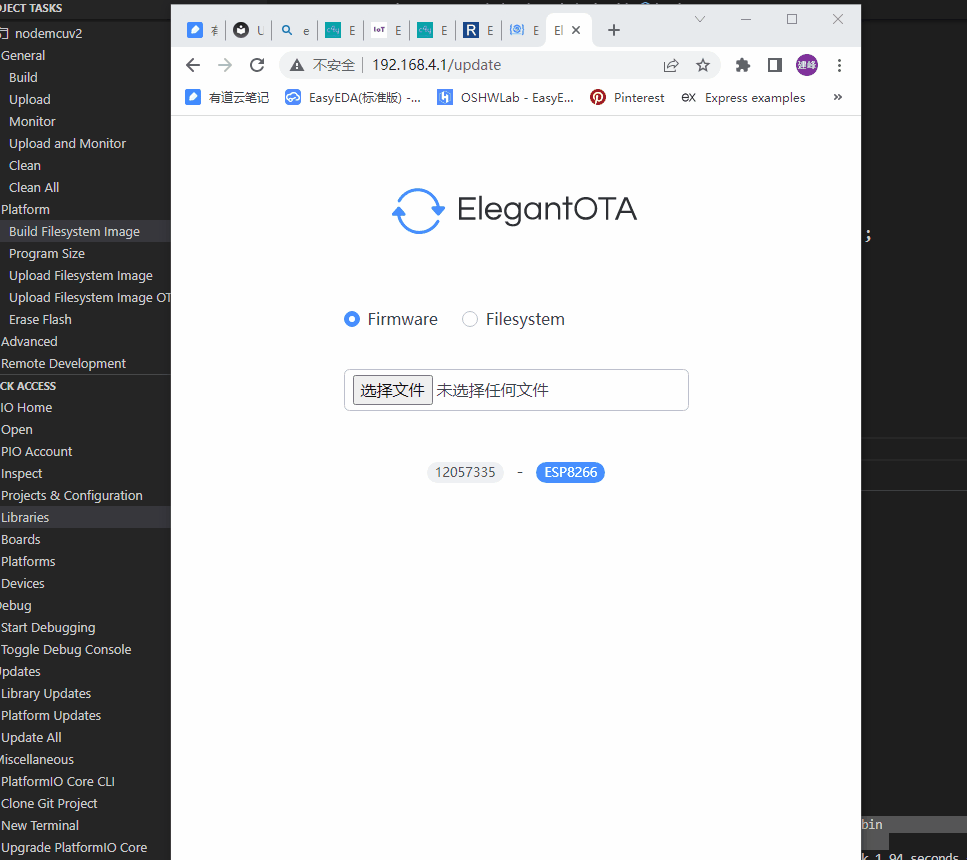The width and height of the screenshot is (967, 860).
Task: Open the Express examples bookmark
Action: click(x=743, y=97)
